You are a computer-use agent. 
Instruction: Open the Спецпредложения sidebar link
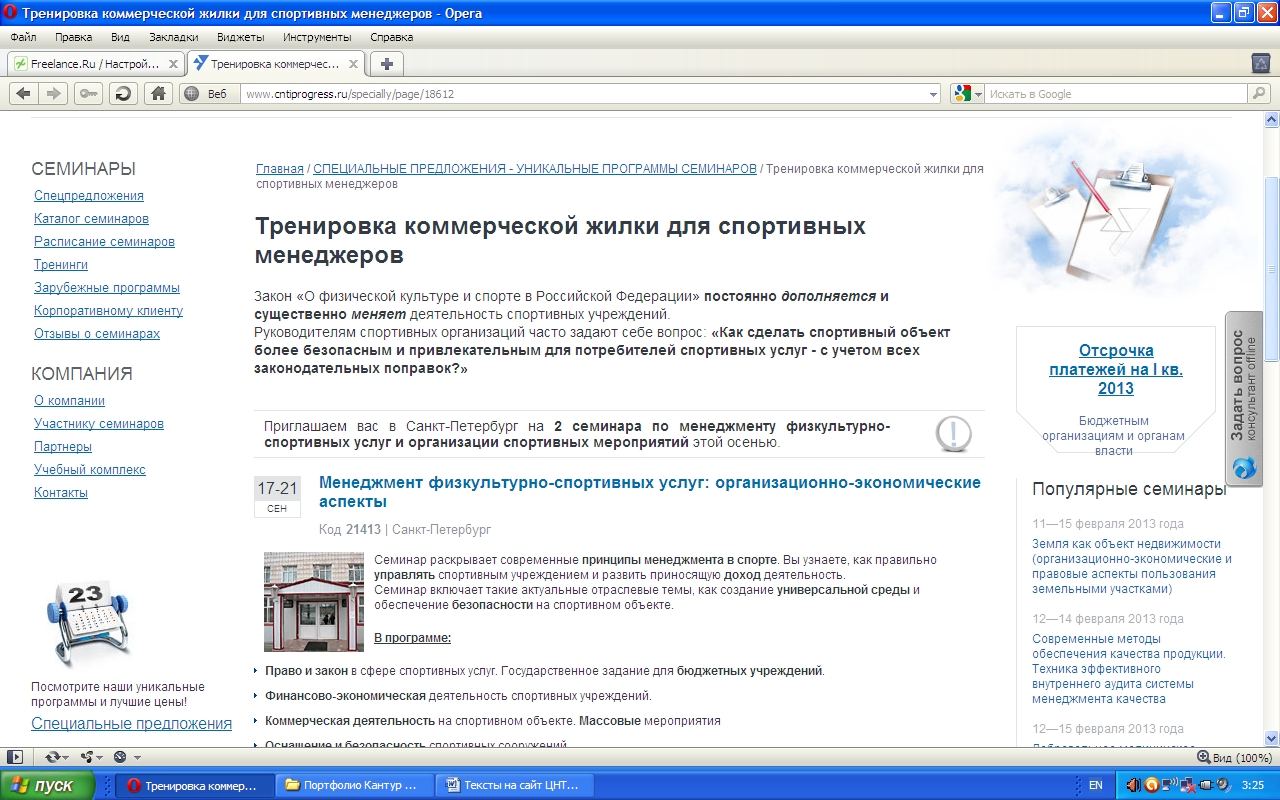pos(89,196)
